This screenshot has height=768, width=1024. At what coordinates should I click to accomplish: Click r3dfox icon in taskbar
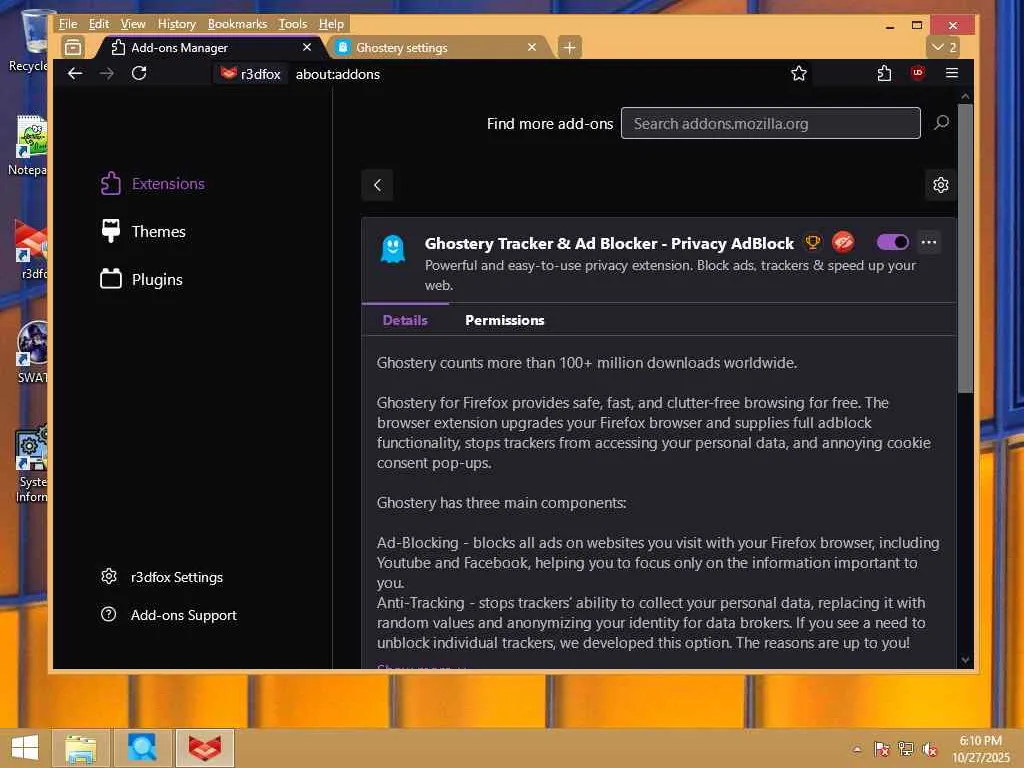point(204,748)
